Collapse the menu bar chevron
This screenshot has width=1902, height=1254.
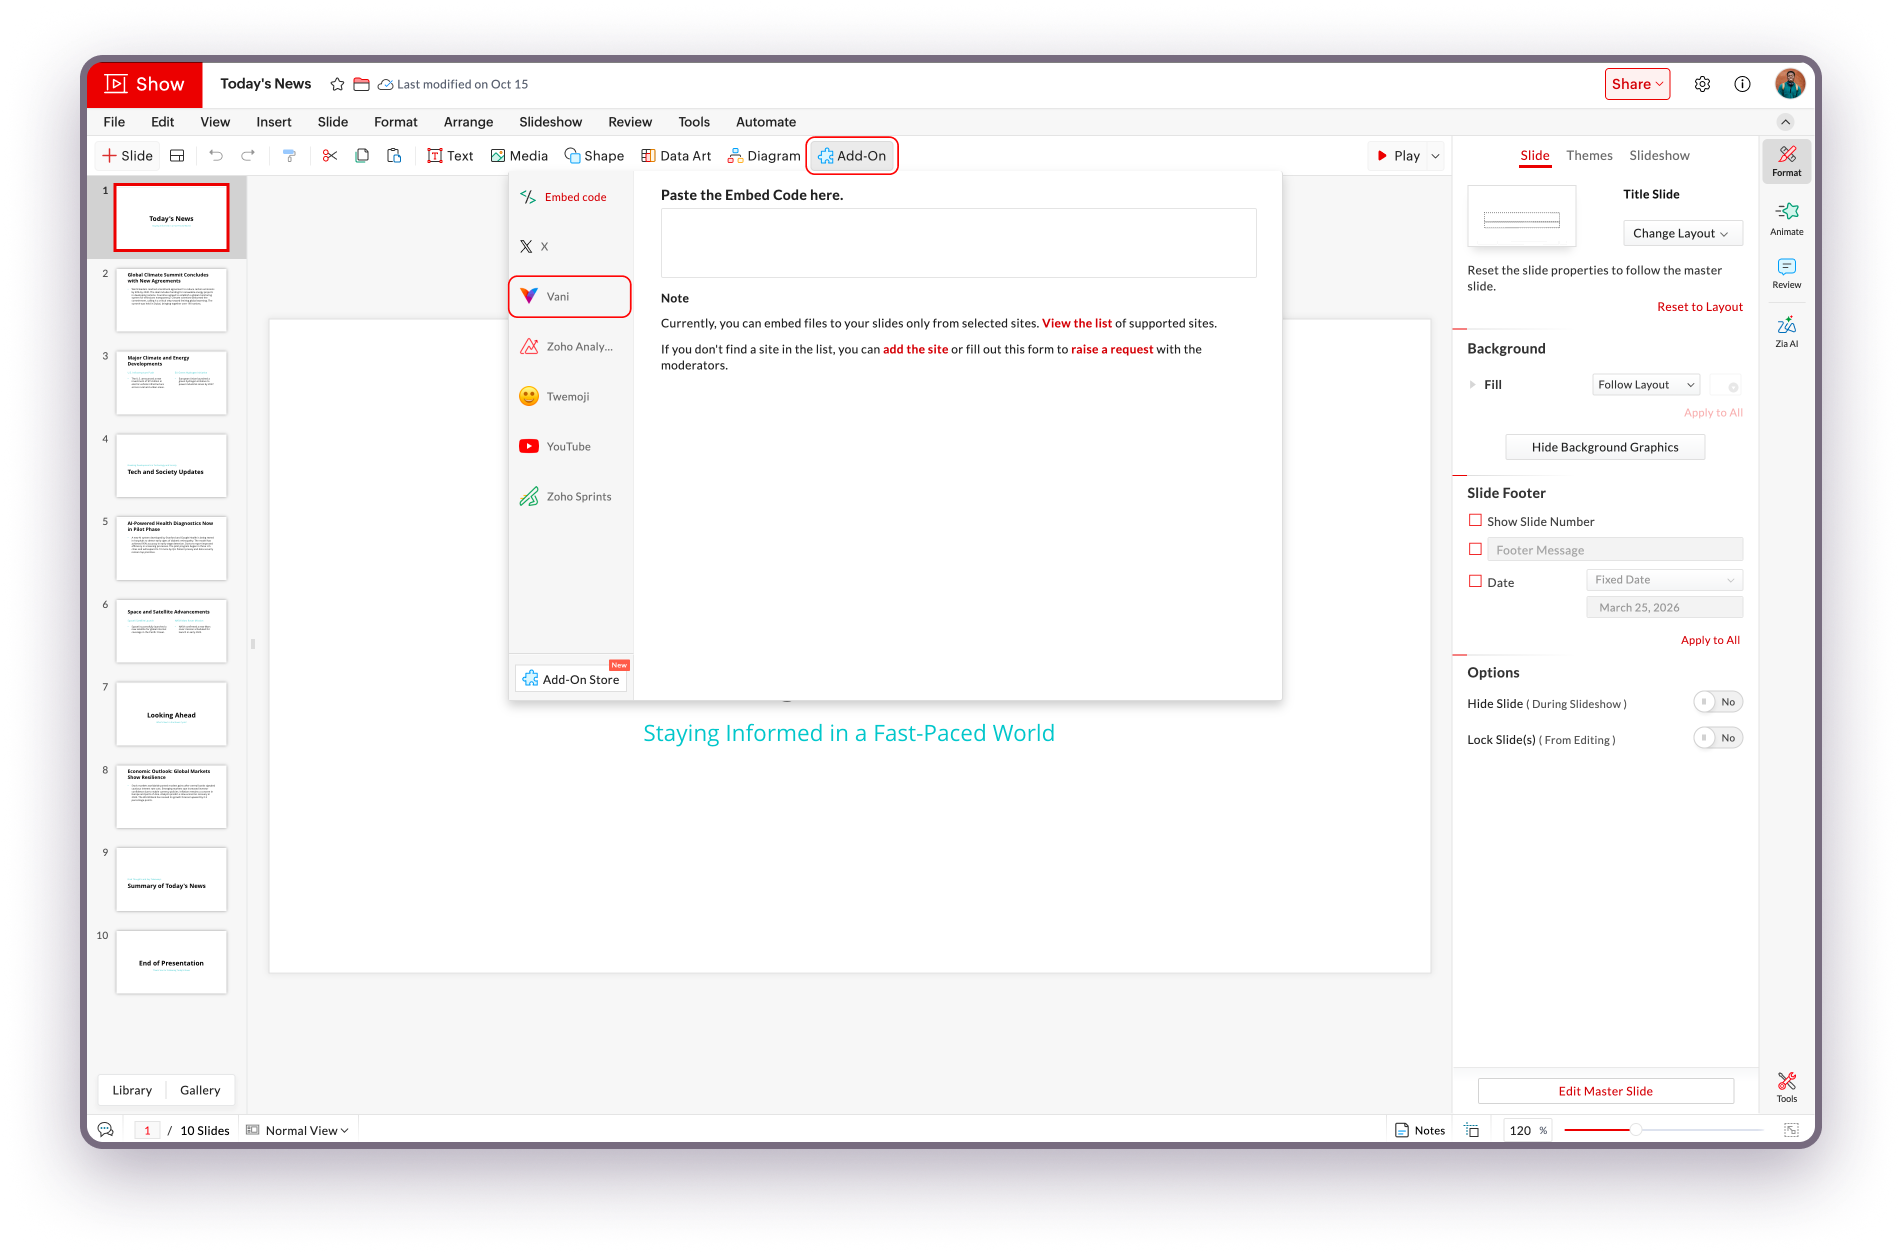pyautogui.click(x=1785, y=122)
